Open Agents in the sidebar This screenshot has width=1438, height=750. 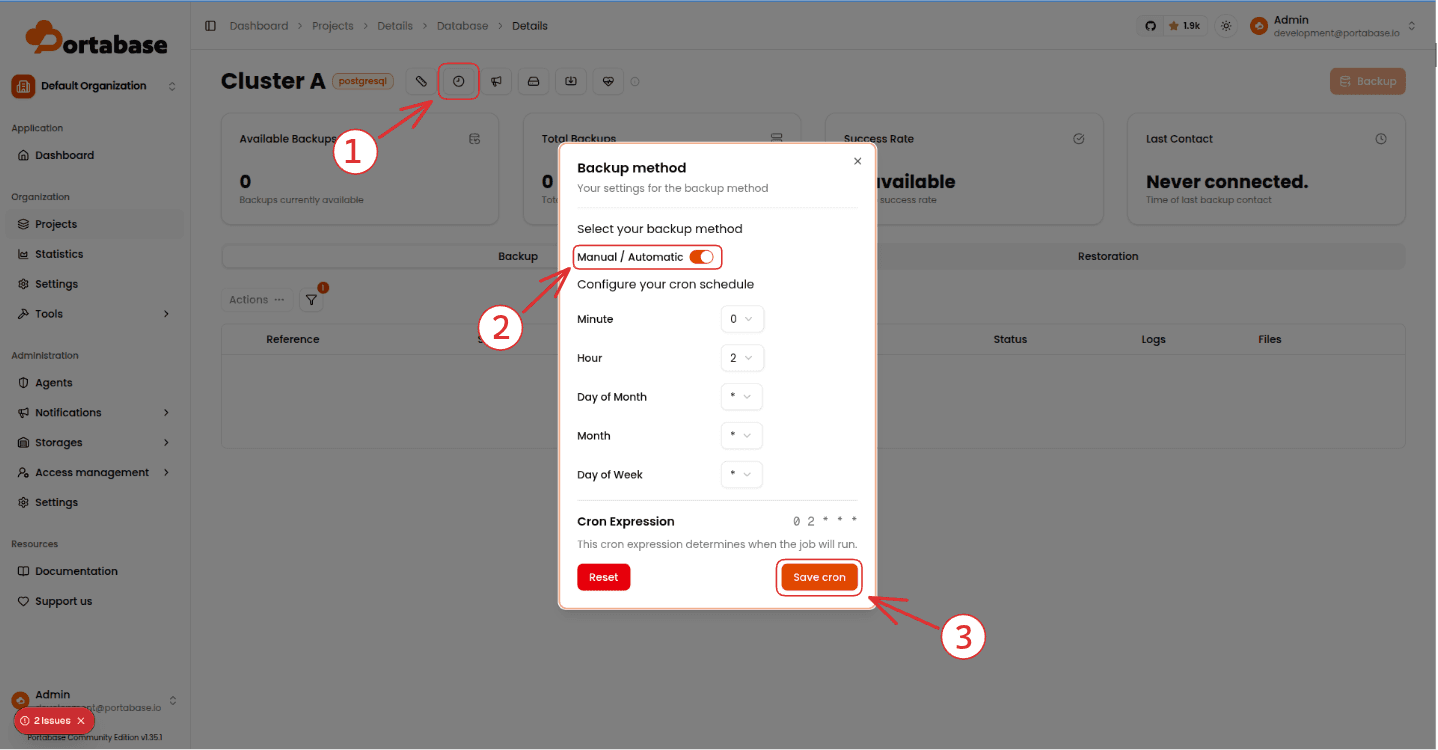(x=95, y=383)
